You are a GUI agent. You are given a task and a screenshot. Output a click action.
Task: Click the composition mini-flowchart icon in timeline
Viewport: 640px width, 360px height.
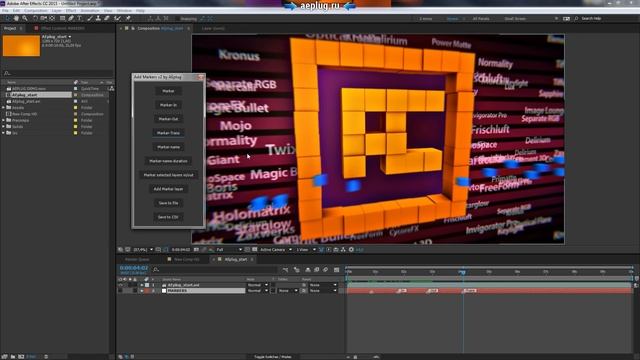[x=285, y=269]
